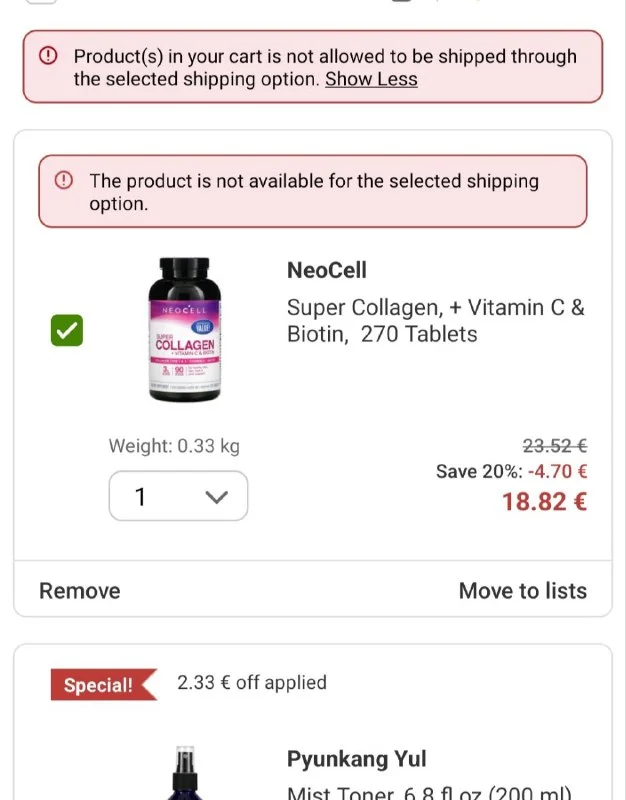The height and width of the screenshot is (800, 626).
Task: Uncheck the NeoCell Super Collagen checkbox
Action: click(67, 331)
